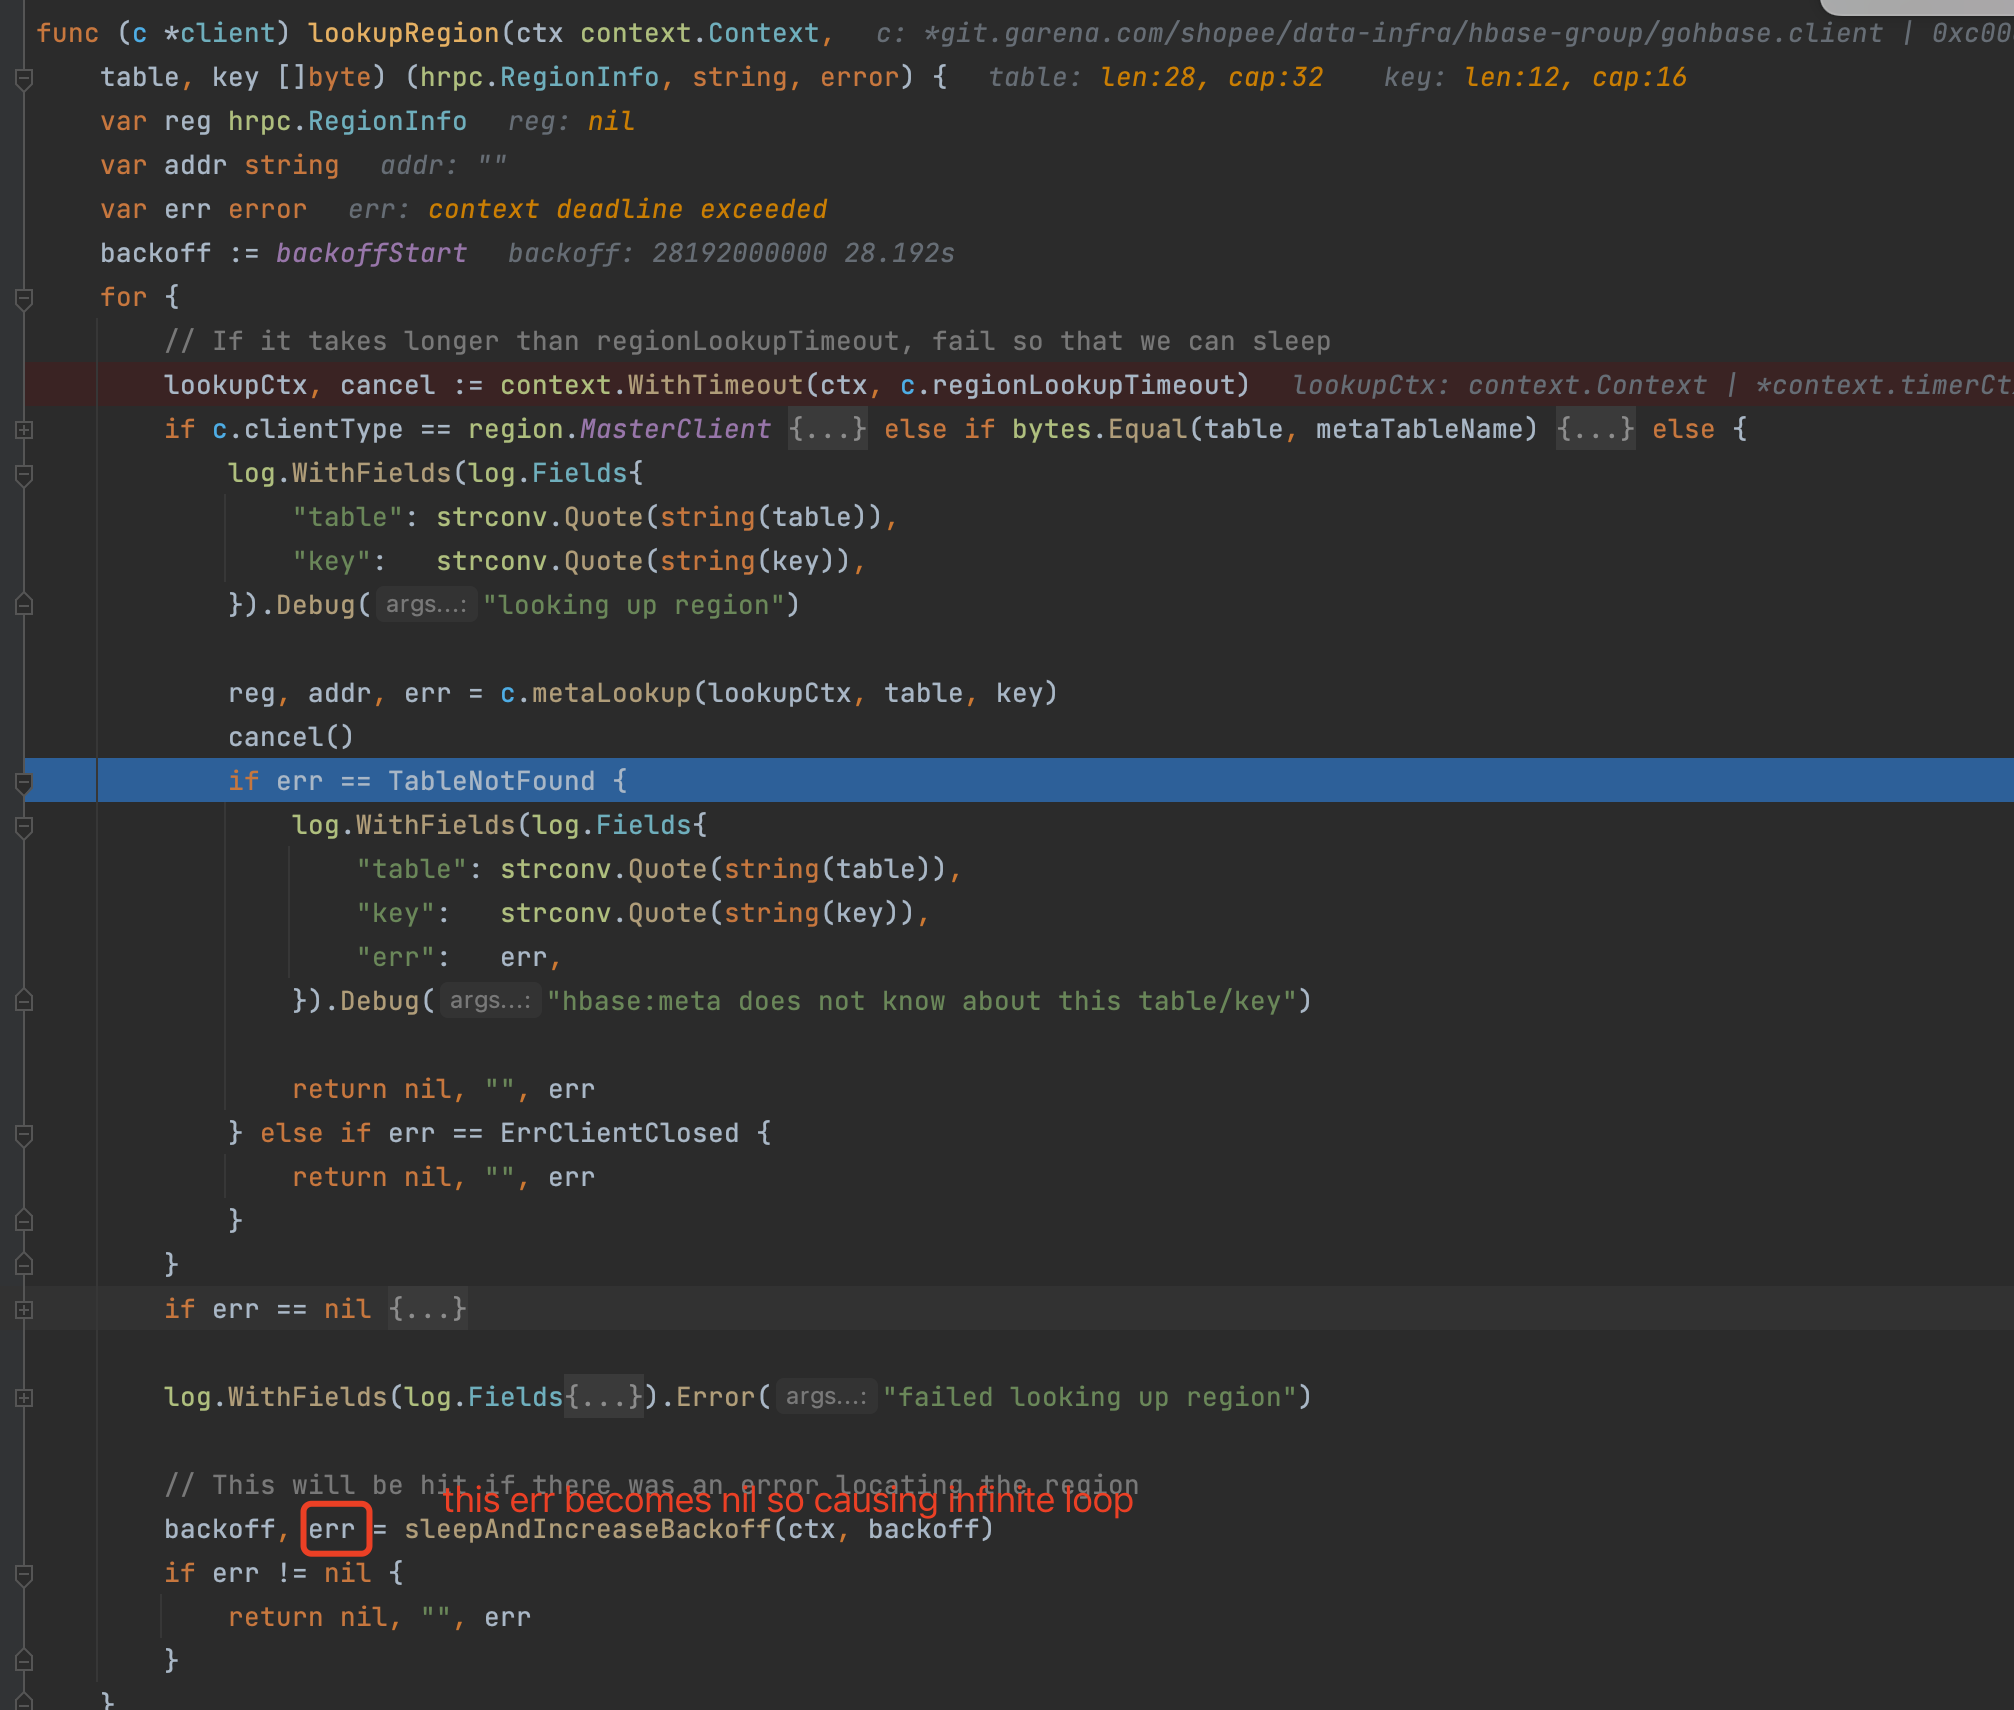The height and width of the screenshot is (1710, 2014).
Task: Expand failed-lookup log.WithFields gutter plus icon
Action: 25,1398
